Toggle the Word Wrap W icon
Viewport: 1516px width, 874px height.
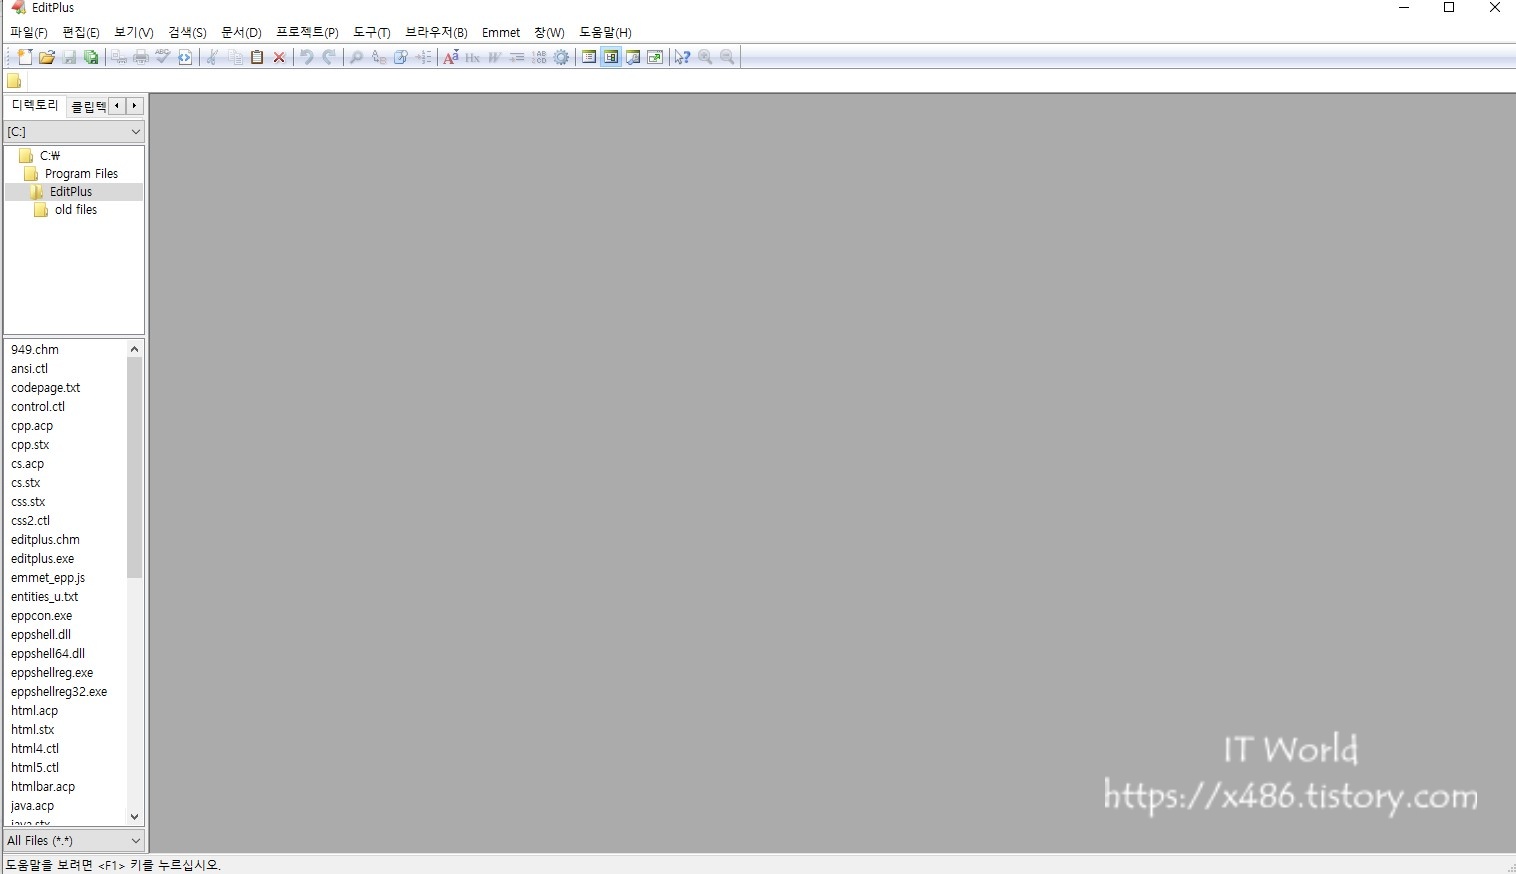(495, 57)
